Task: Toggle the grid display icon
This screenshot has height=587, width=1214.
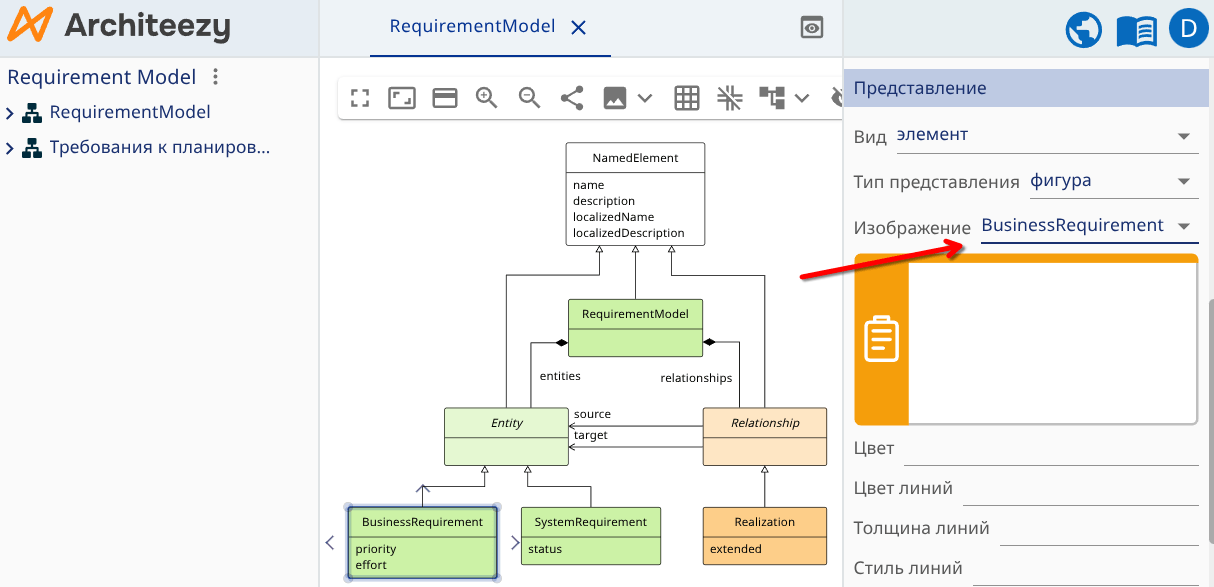Action: tap(686, 98)
